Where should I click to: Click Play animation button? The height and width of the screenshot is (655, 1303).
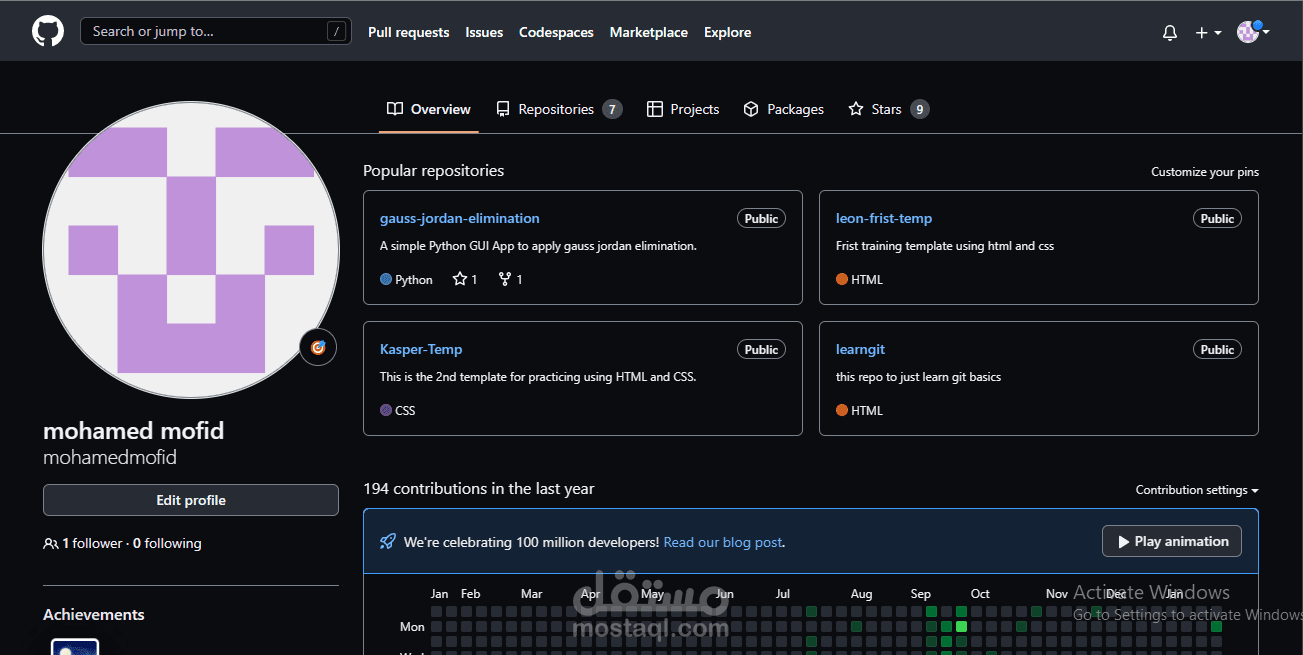pos(1172,541)
